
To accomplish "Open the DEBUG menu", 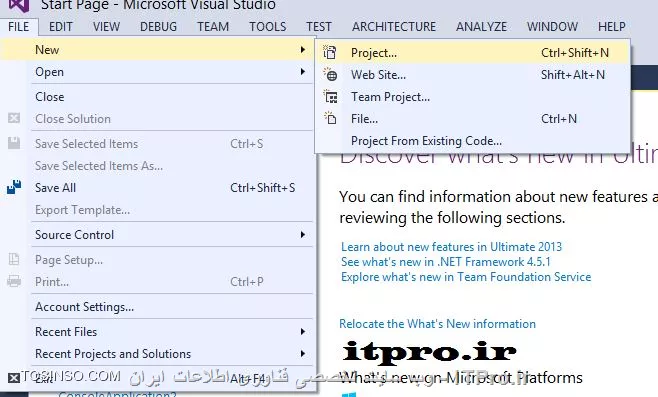I will point(159,27).
